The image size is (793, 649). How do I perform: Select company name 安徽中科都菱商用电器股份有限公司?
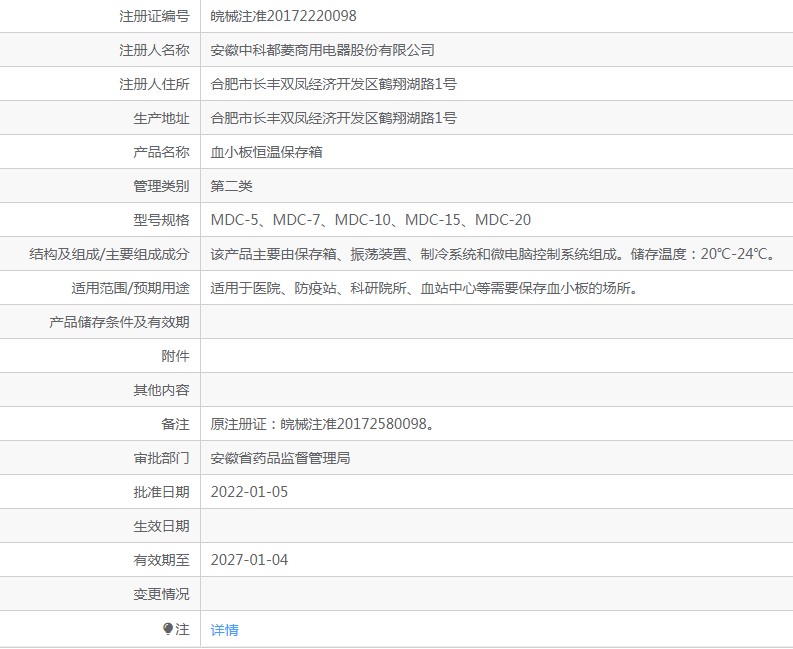pos(323,50)
